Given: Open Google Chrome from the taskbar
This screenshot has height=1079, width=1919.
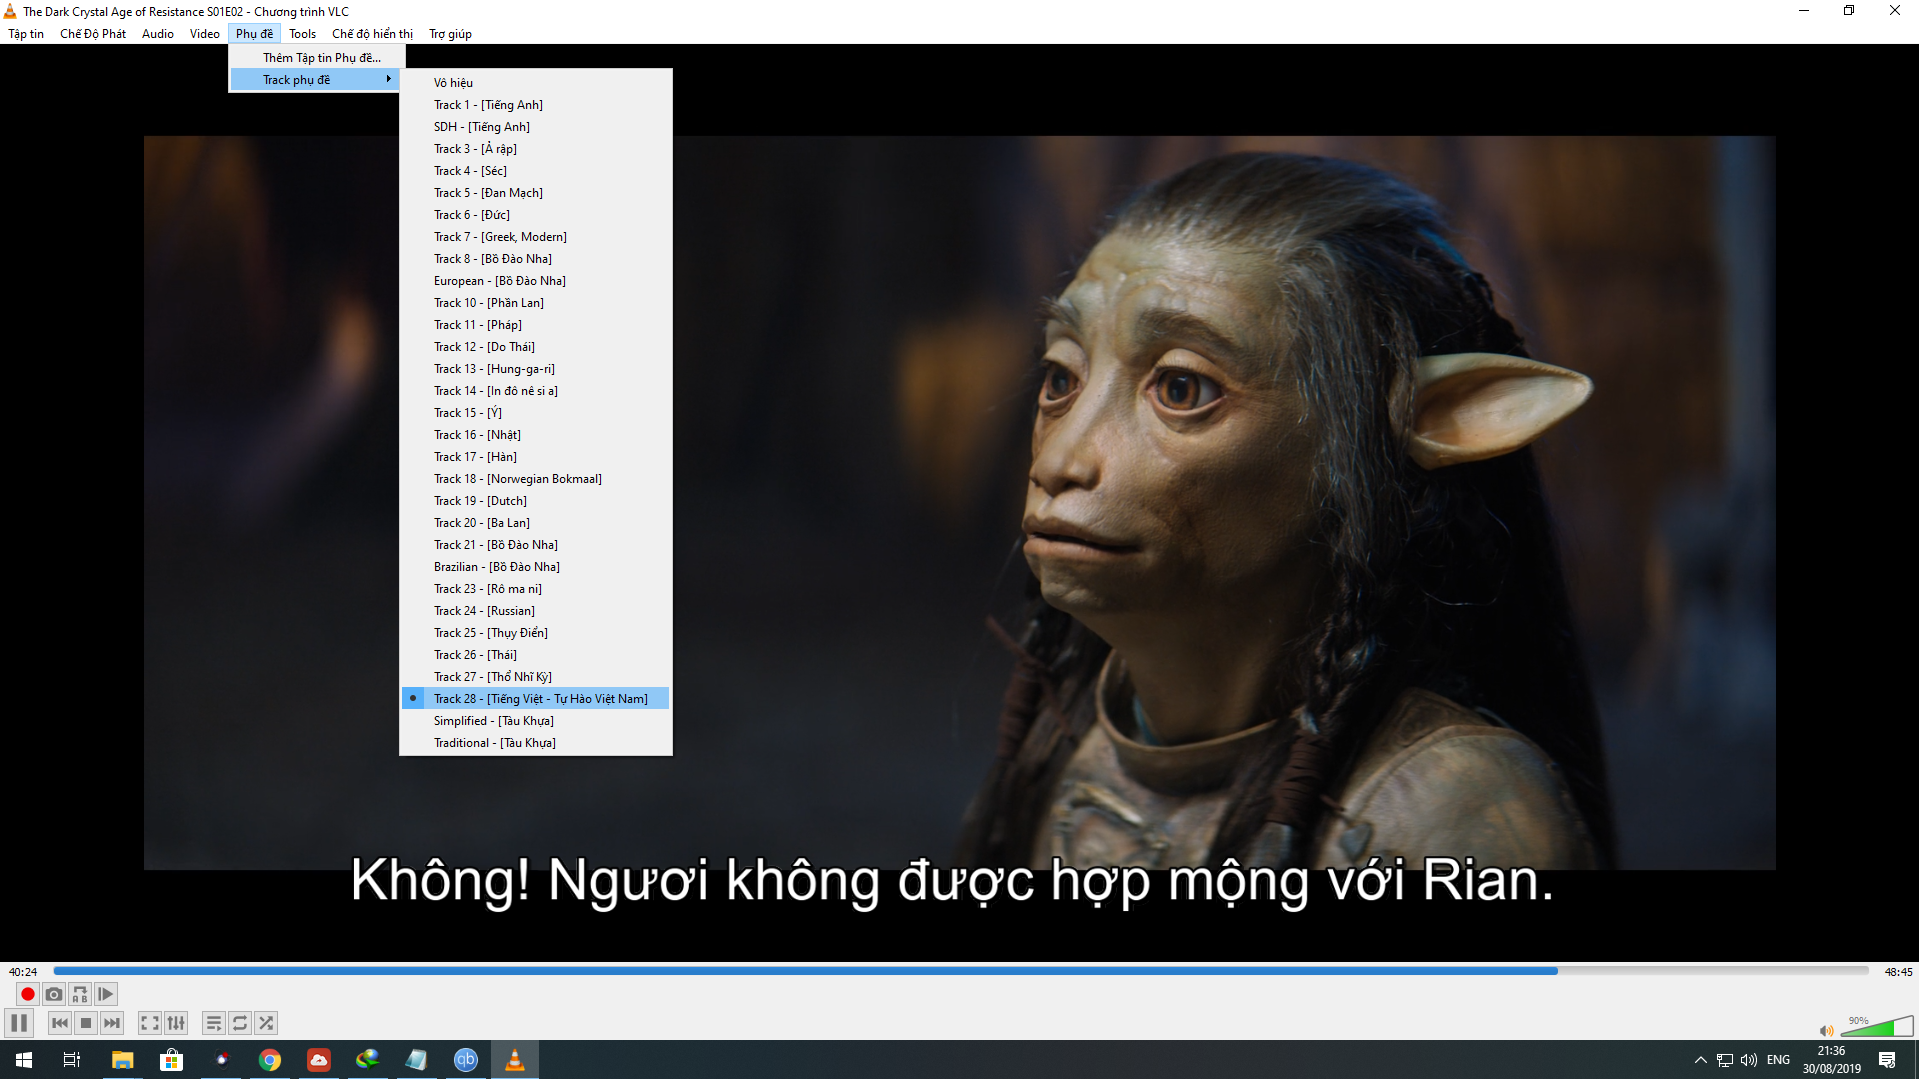Looking at the screenshot, I should click(x=270, y=1060).
